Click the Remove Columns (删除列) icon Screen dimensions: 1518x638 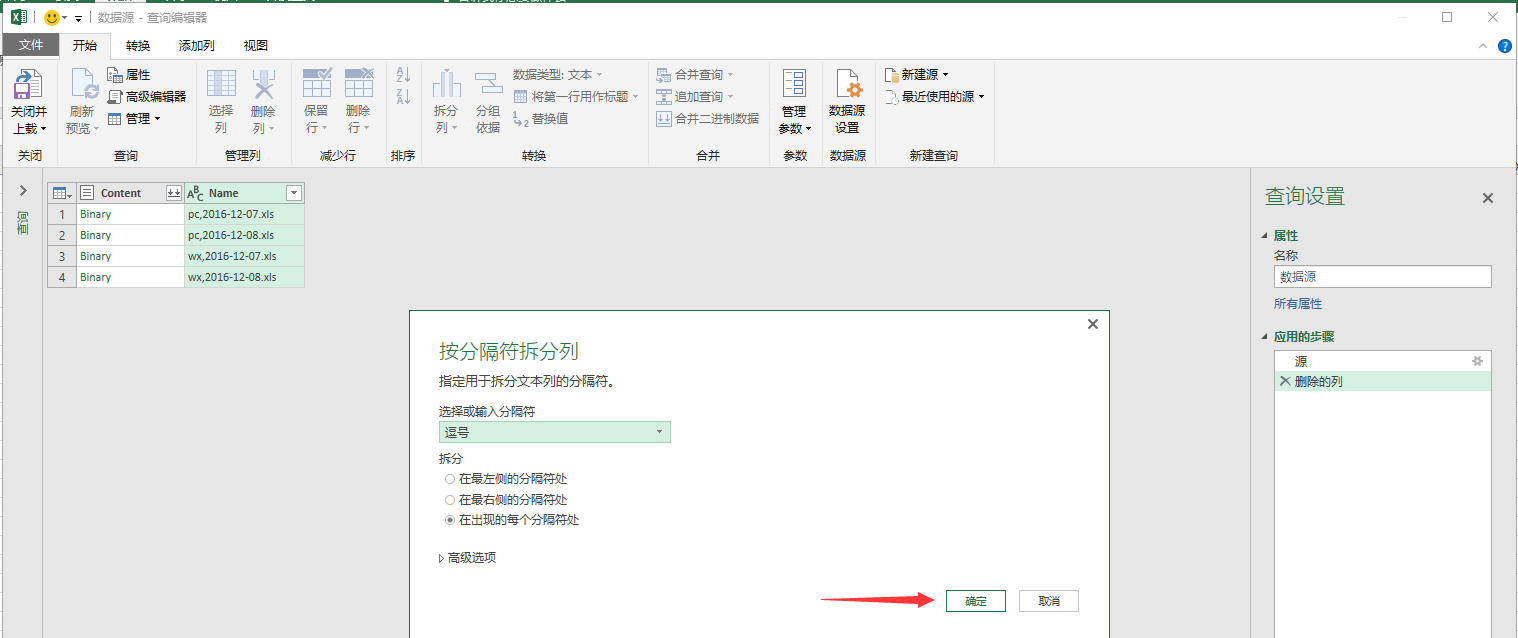[x=263, y=85]
